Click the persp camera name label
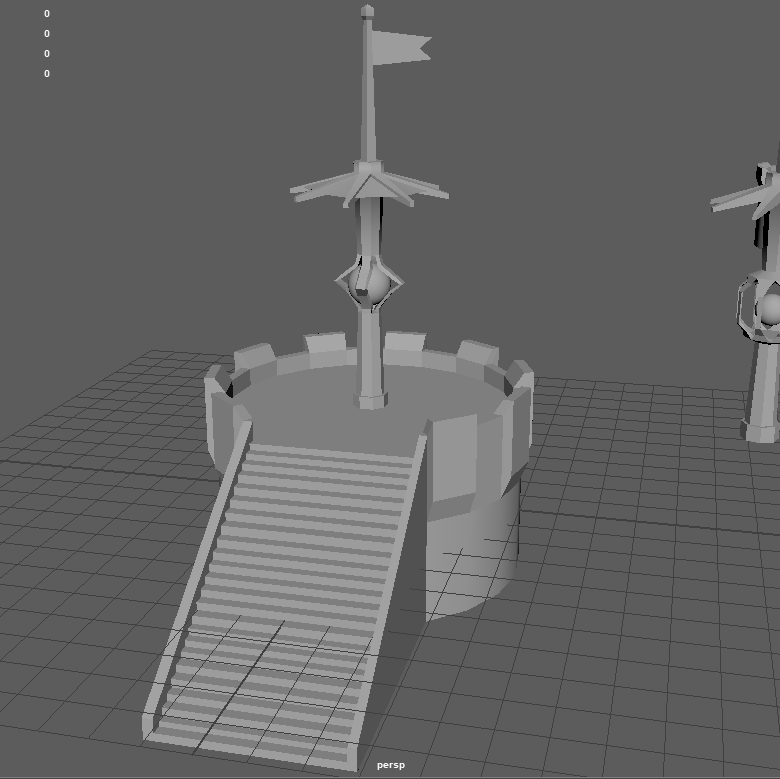This screenshot has width=780, height=779. tap(390, 765)
